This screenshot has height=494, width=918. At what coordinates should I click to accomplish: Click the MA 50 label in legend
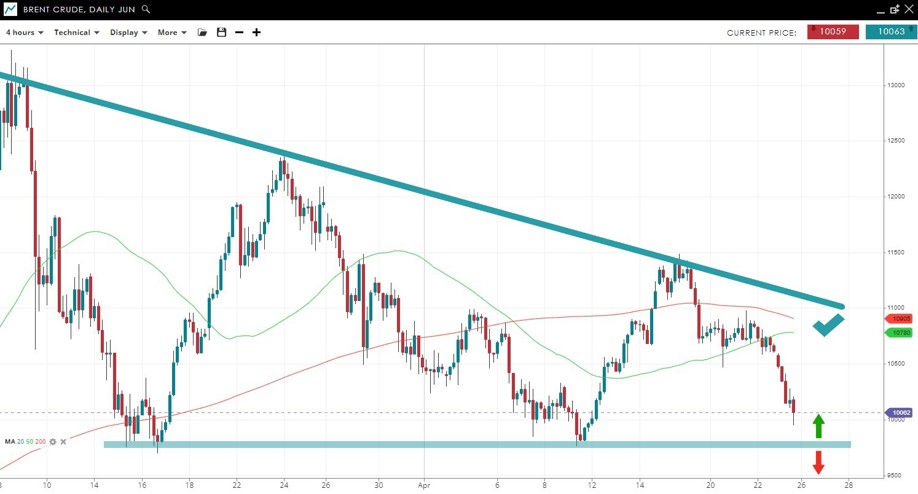coord(31,441)
